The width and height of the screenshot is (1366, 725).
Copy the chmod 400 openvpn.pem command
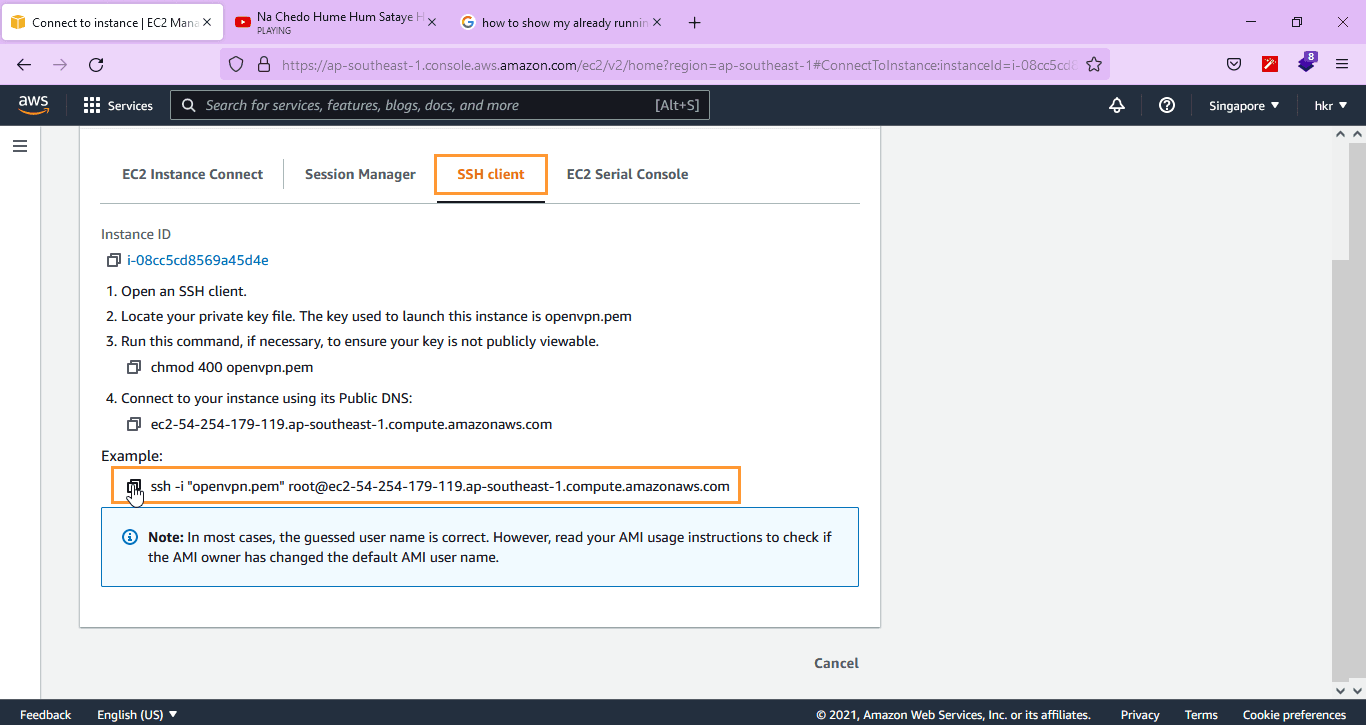click(134, 367)
